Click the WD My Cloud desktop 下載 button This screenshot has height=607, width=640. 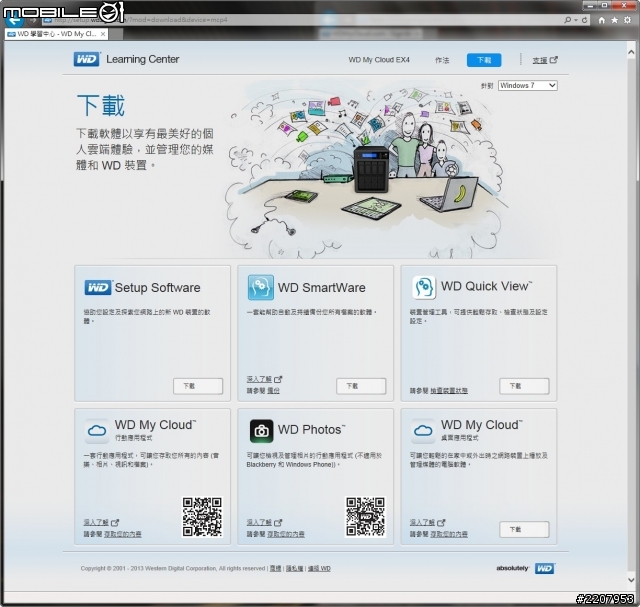pyautogui.click(x=524, y=529)
